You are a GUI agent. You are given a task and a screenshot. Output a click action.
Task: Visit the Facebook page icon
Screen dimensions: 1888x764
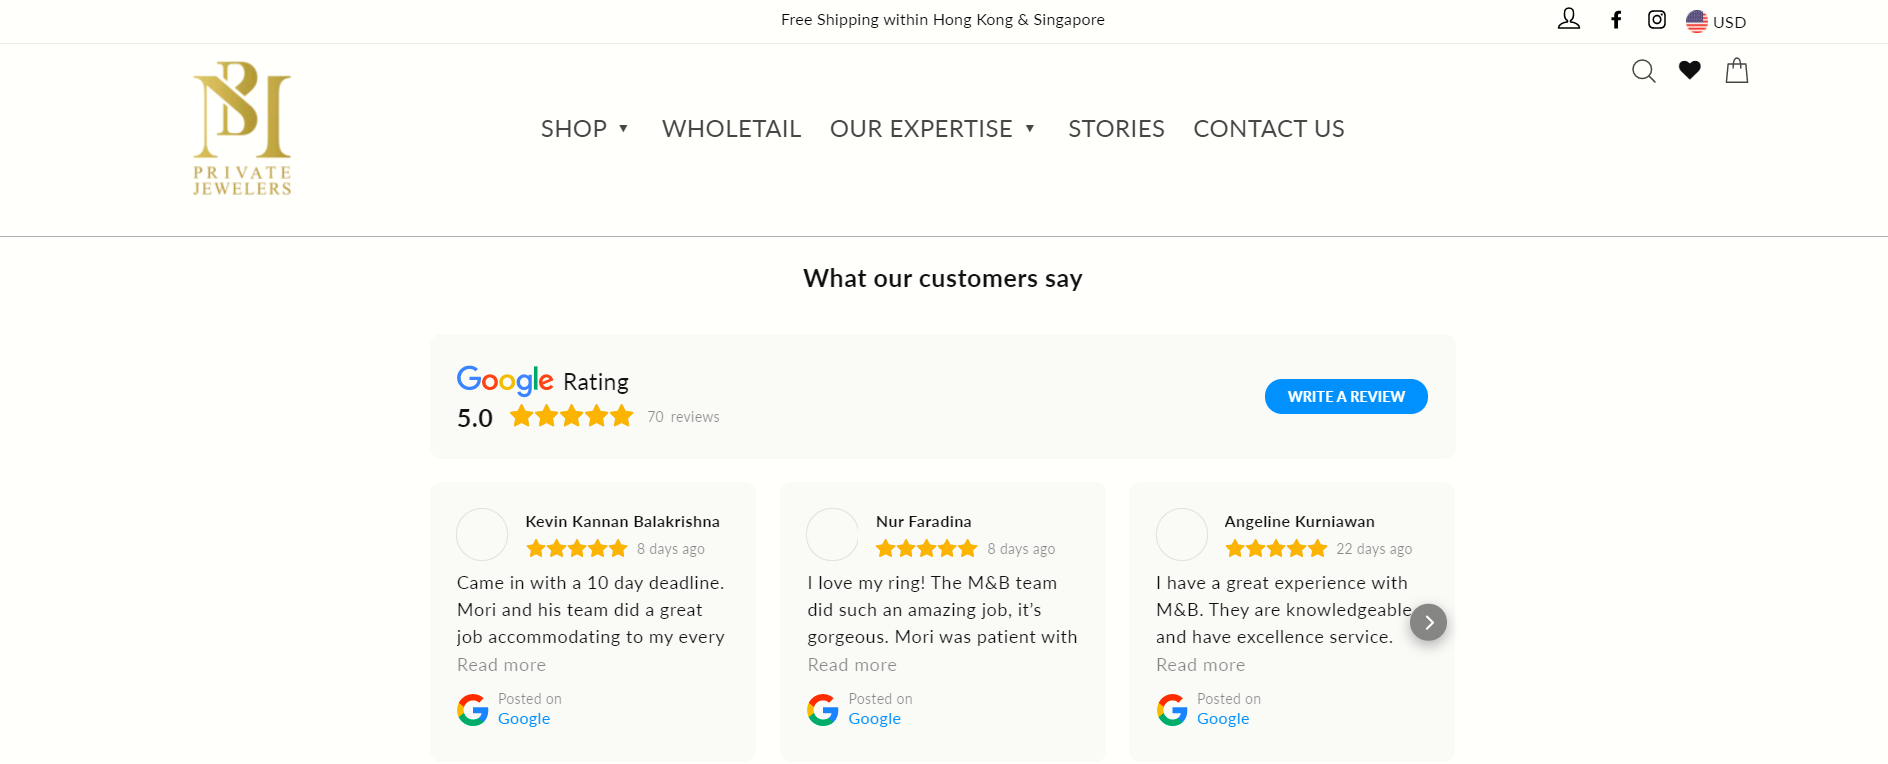tap(1616, 20)
